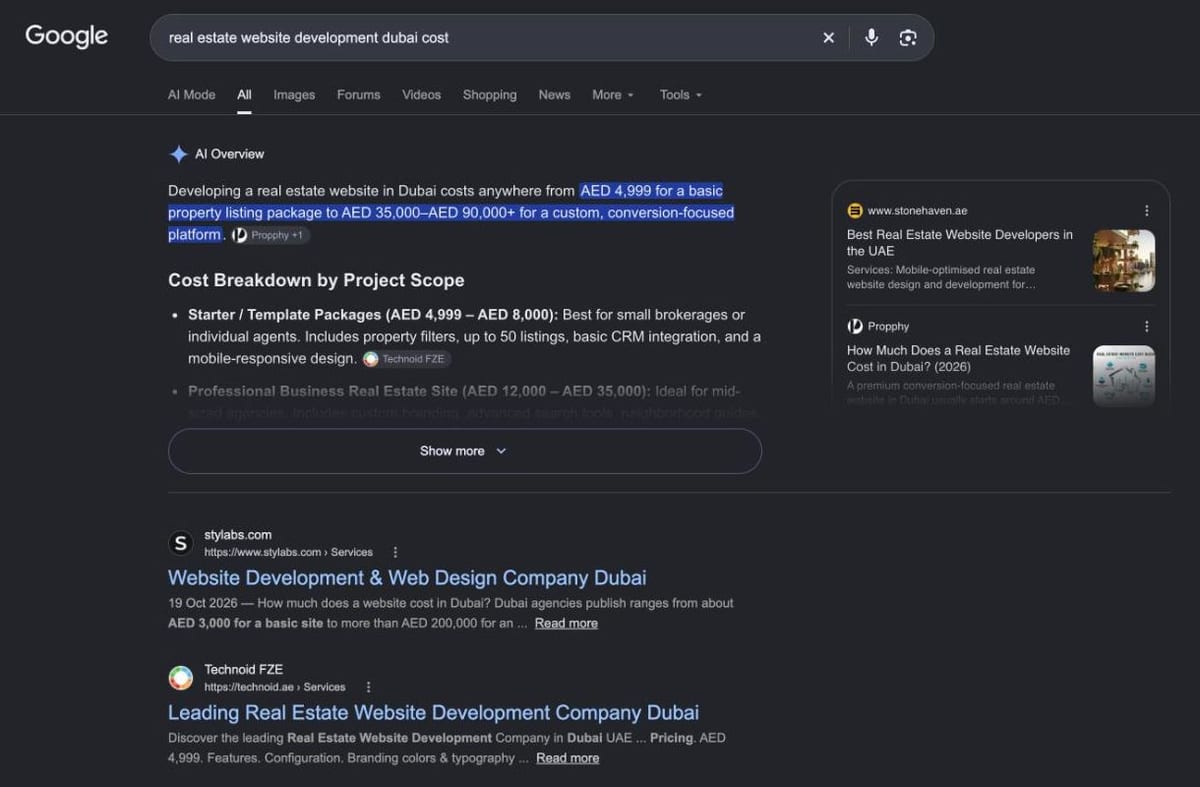Open 'Best Real Estate Website Developers in the UAE'

pyautogui.click(x=960, y=243)
